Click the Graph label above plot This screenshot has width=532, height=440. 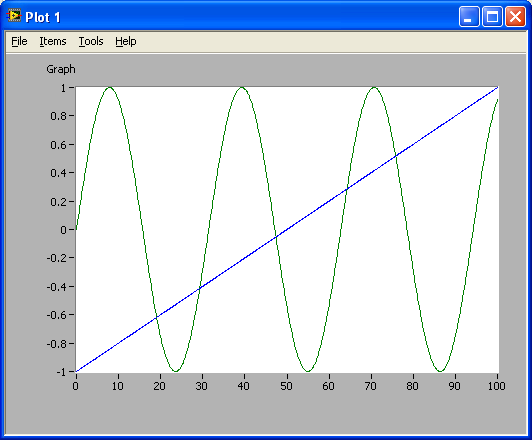pyautogui.click(x=61, y=69)
